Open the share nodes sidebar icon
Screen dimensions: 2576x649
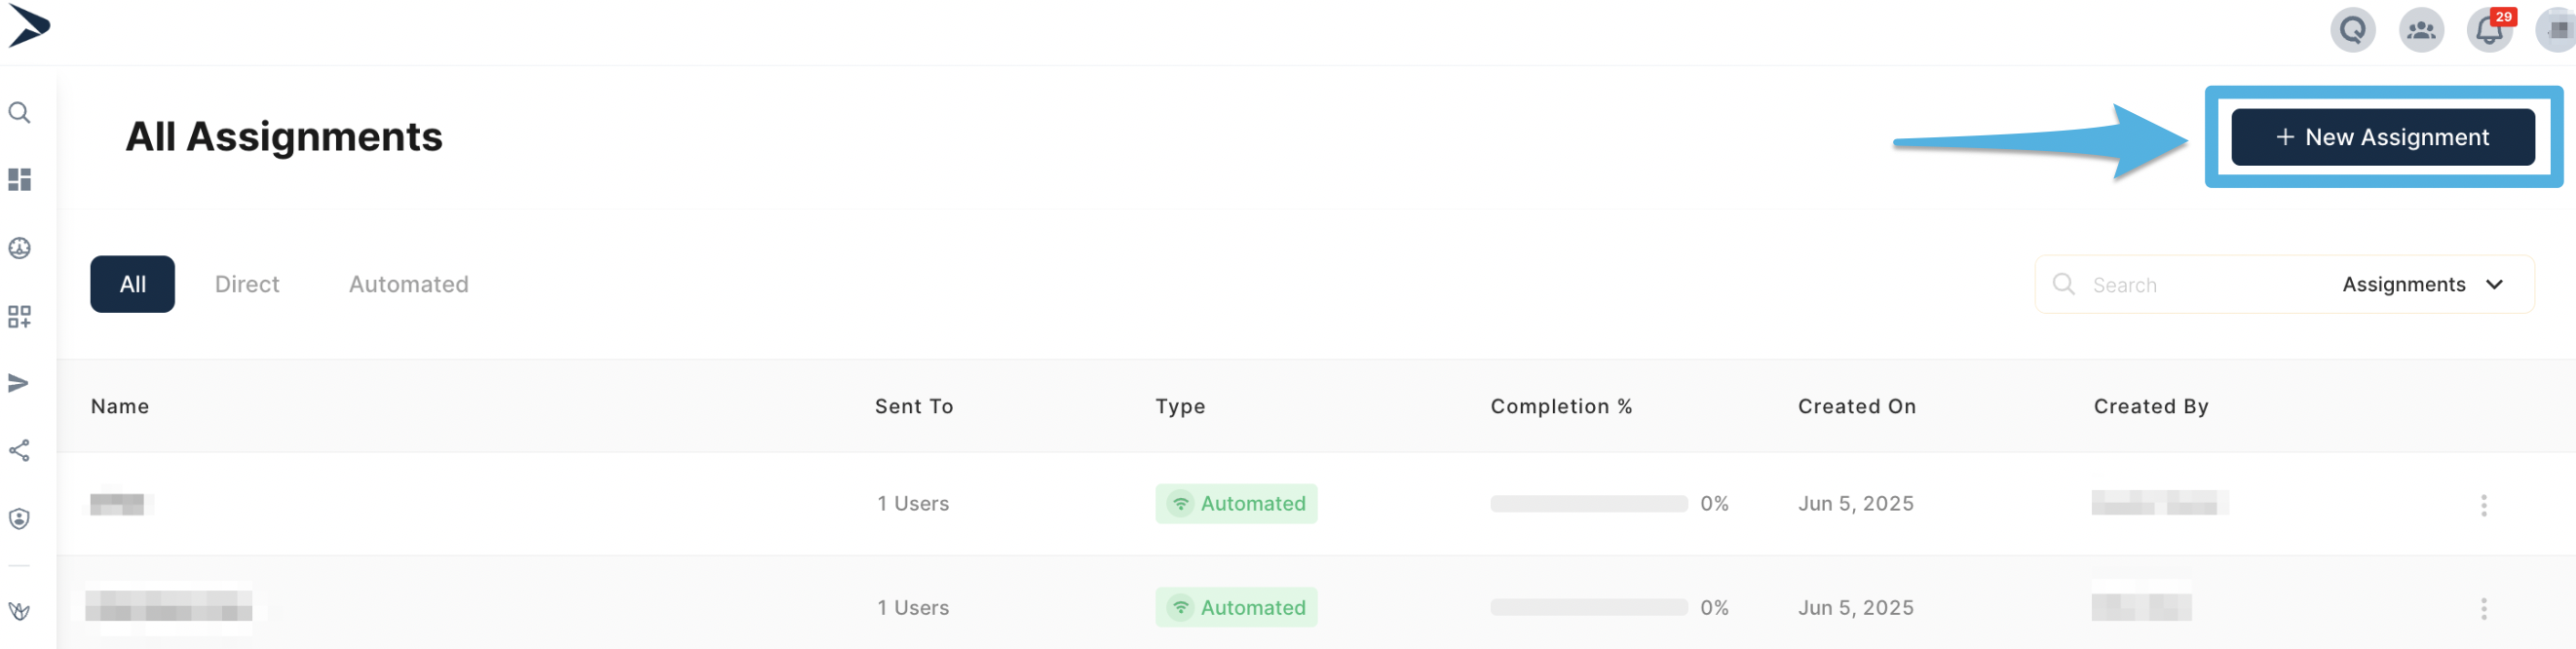(x=19, y=451)
